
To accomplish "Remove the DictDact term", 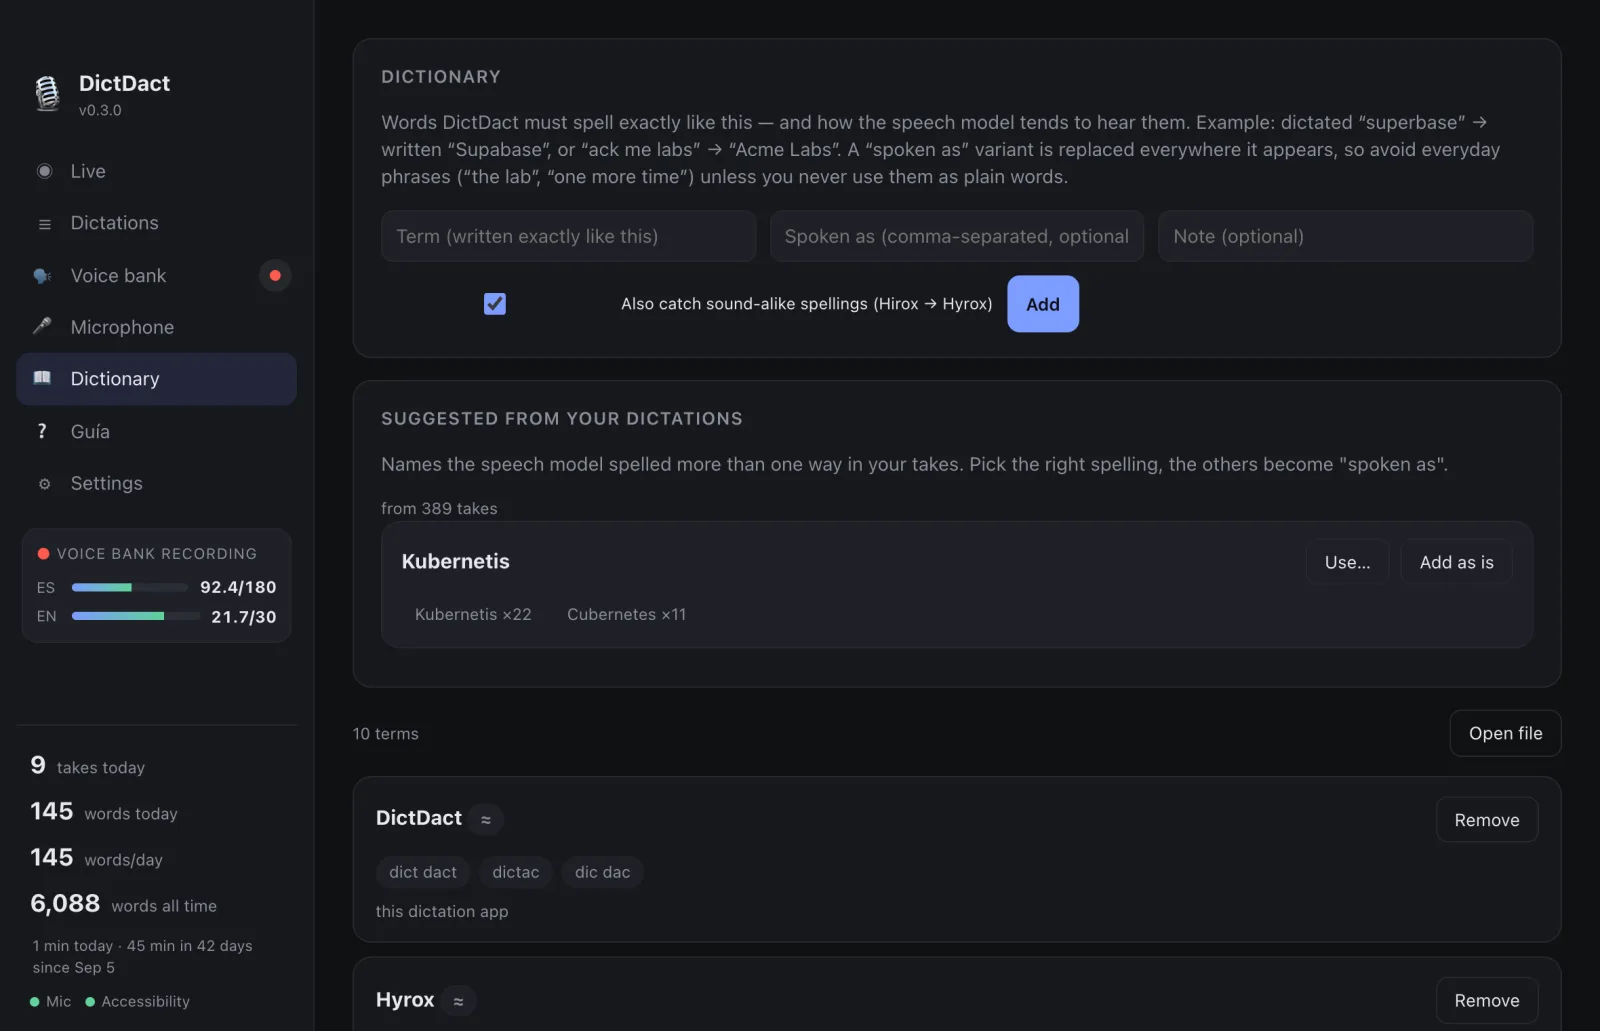I will pyautogui.click(x=1486, y=820).
